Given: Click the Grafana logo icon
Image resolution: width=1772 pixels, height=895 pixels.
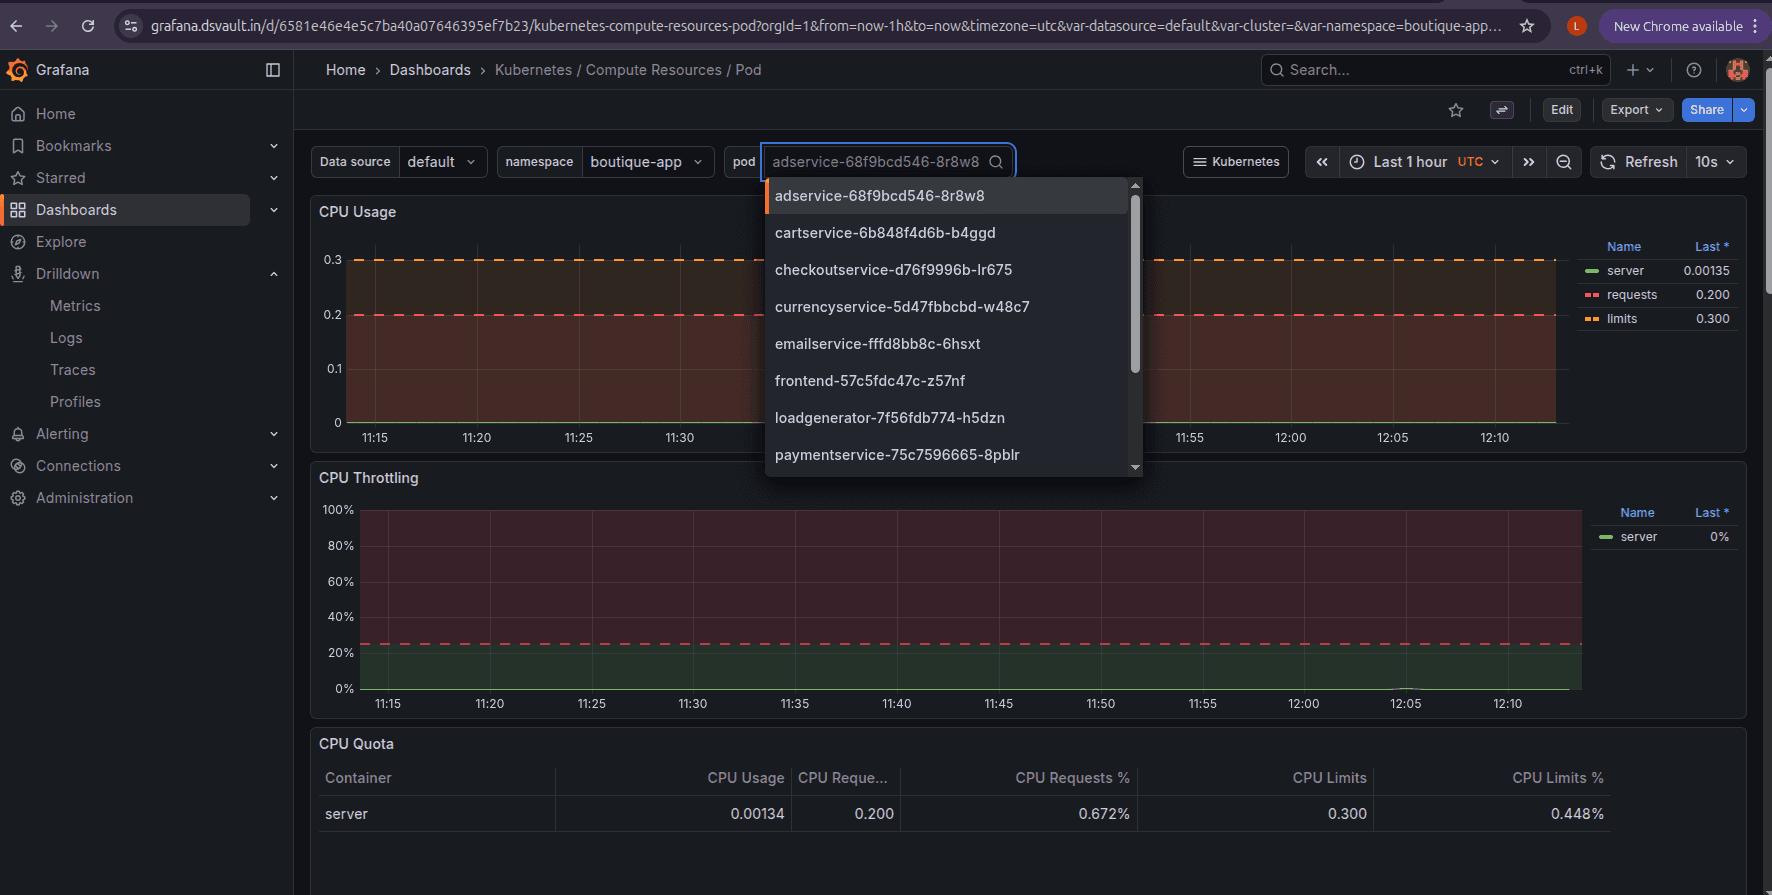Looking at the screenshot, I should (x=18, y=70).
